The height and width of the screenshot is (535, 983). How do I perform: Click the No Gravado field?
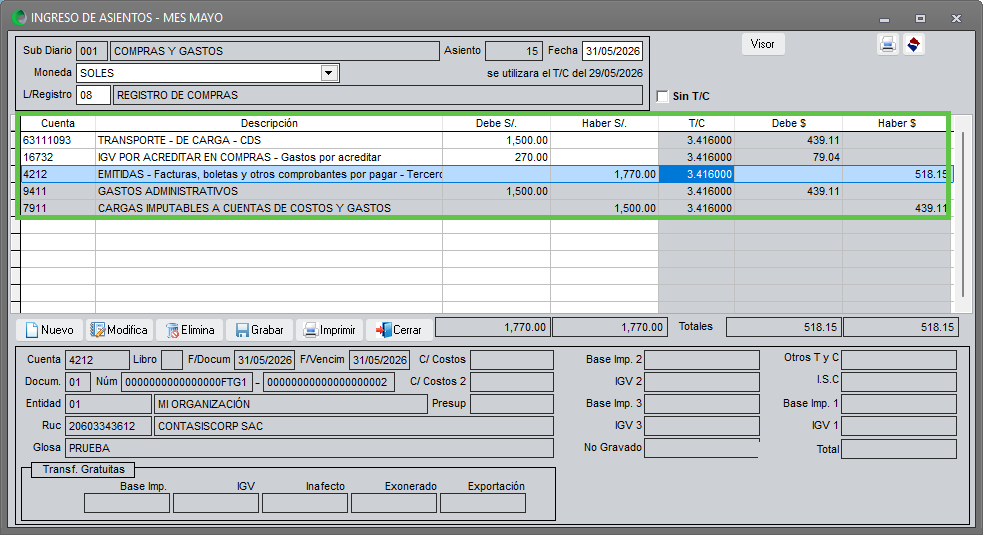pyautogui.click(x=702, y=448)
